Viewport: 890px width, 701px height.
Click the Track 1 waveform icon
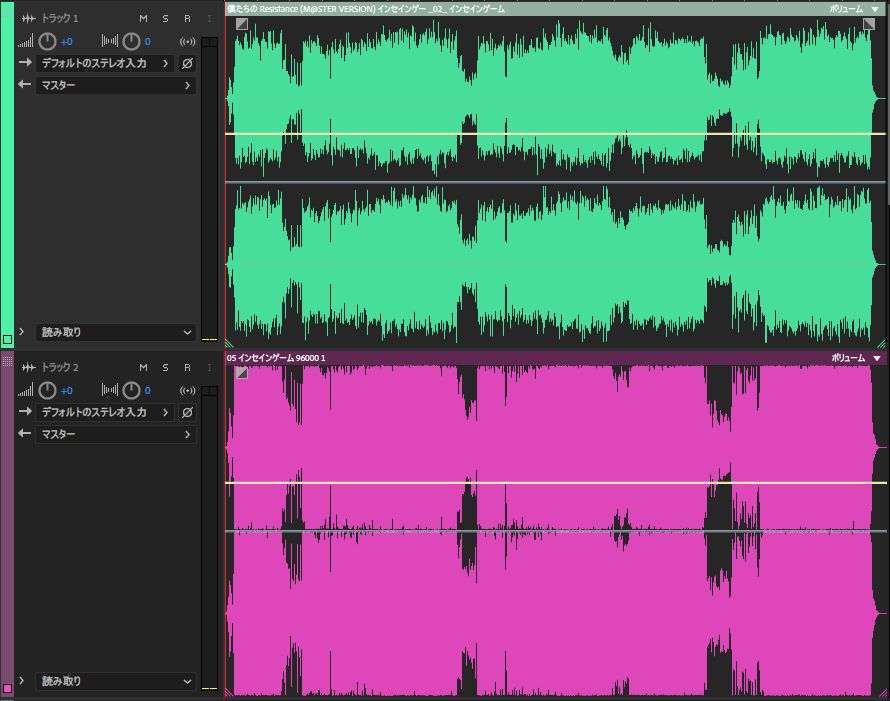pos(28,19)
